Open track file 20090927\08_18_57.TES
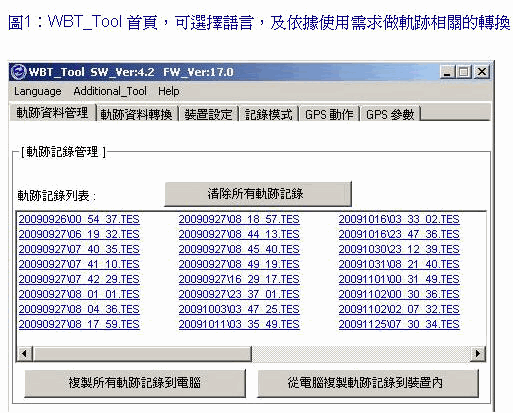 pos(239,219)
